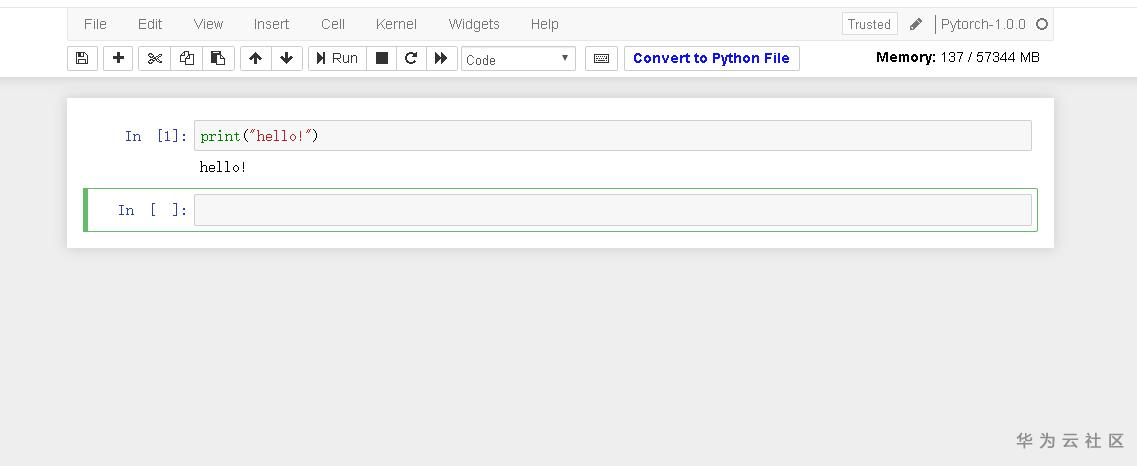Open the cell type Code dropdown
The image size is (1137, 466).
[518, 59]
